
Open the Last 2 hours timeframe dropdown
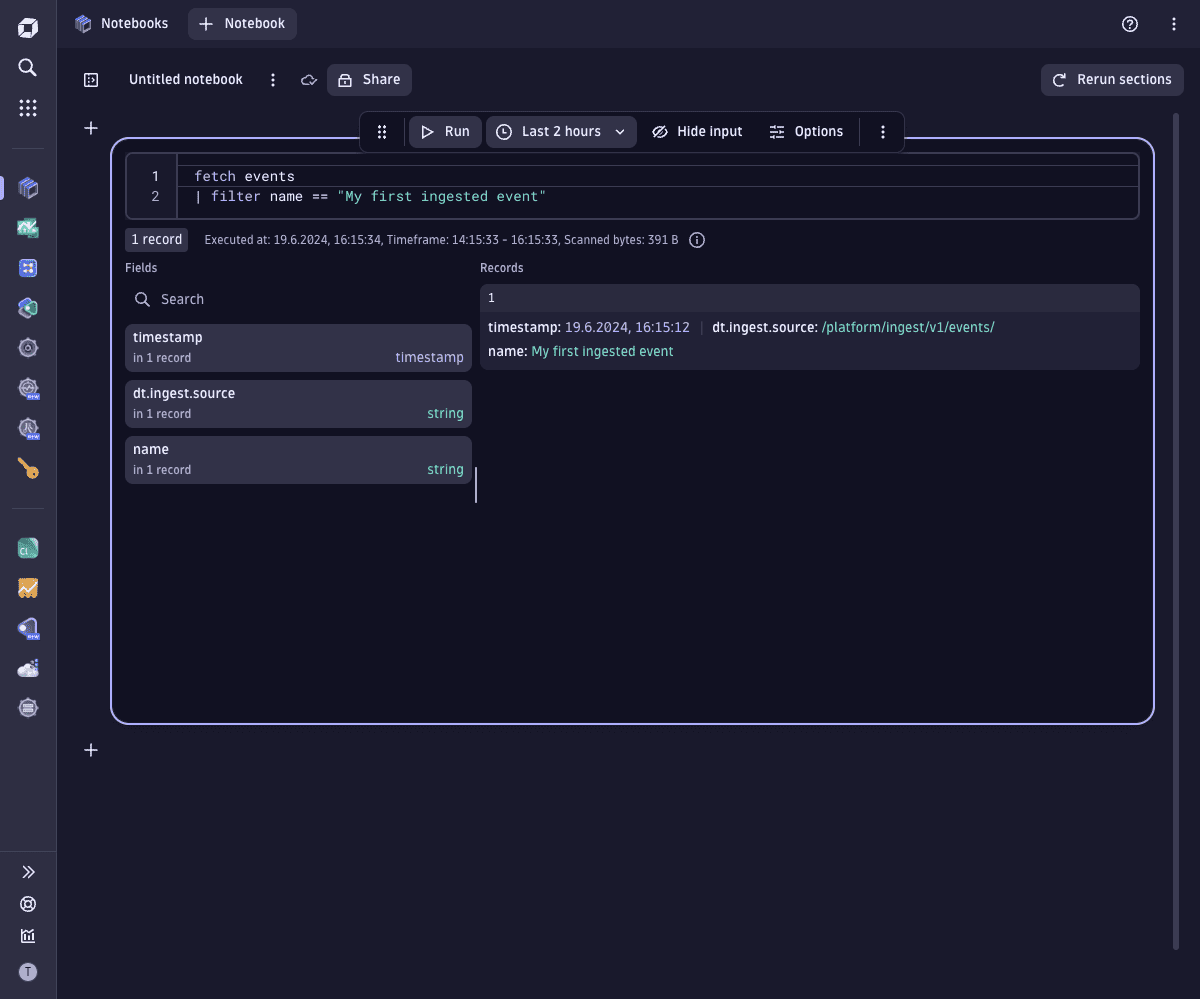coord(560,131)
